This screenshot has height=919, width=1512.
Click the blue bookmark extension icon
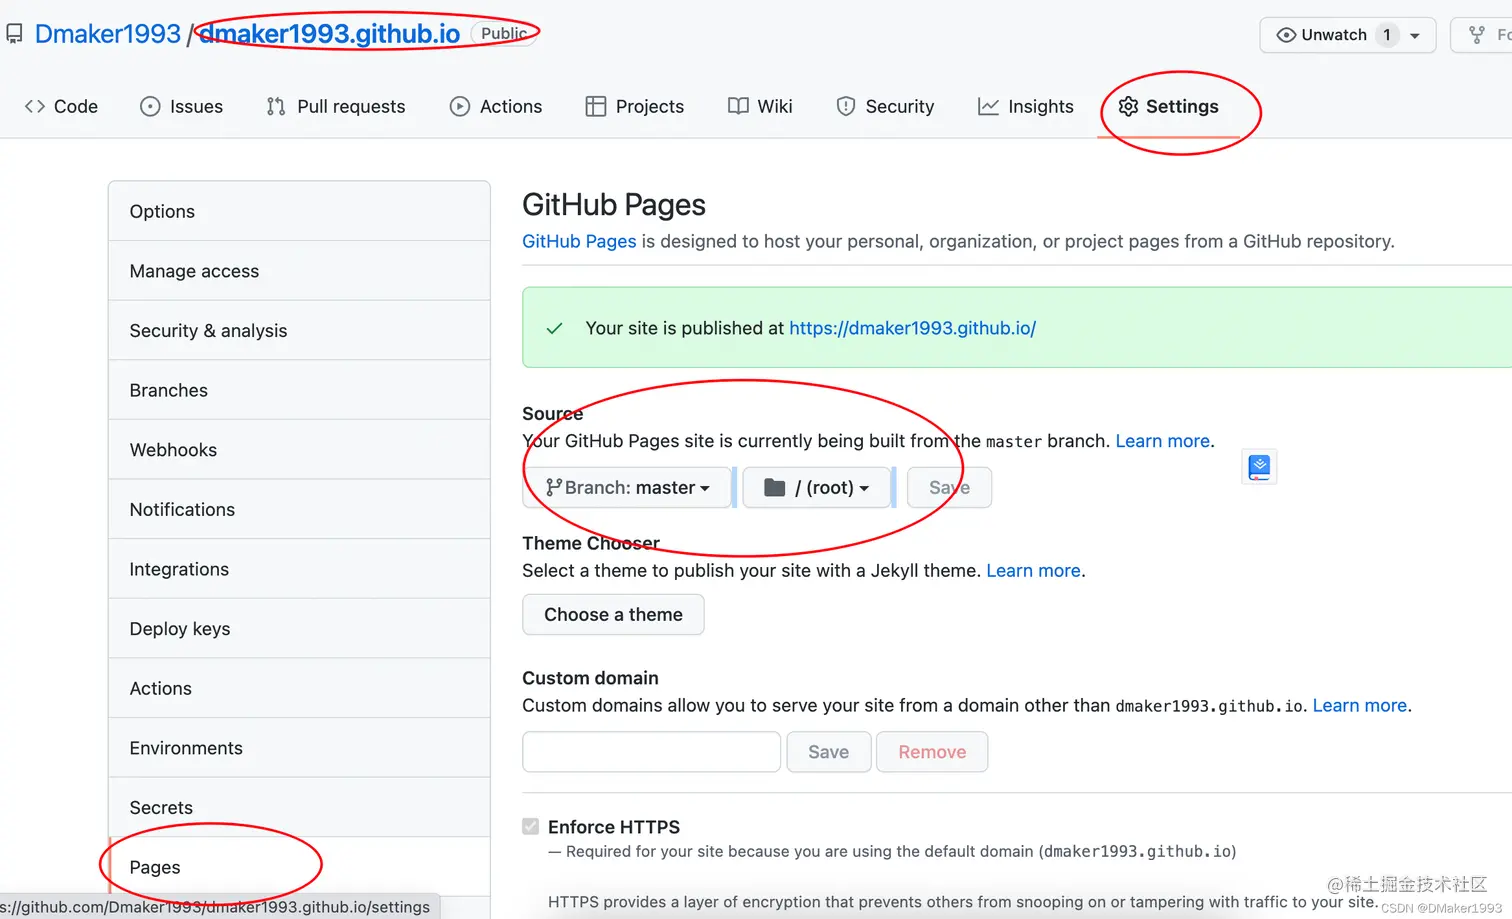tap(1259, 467)
